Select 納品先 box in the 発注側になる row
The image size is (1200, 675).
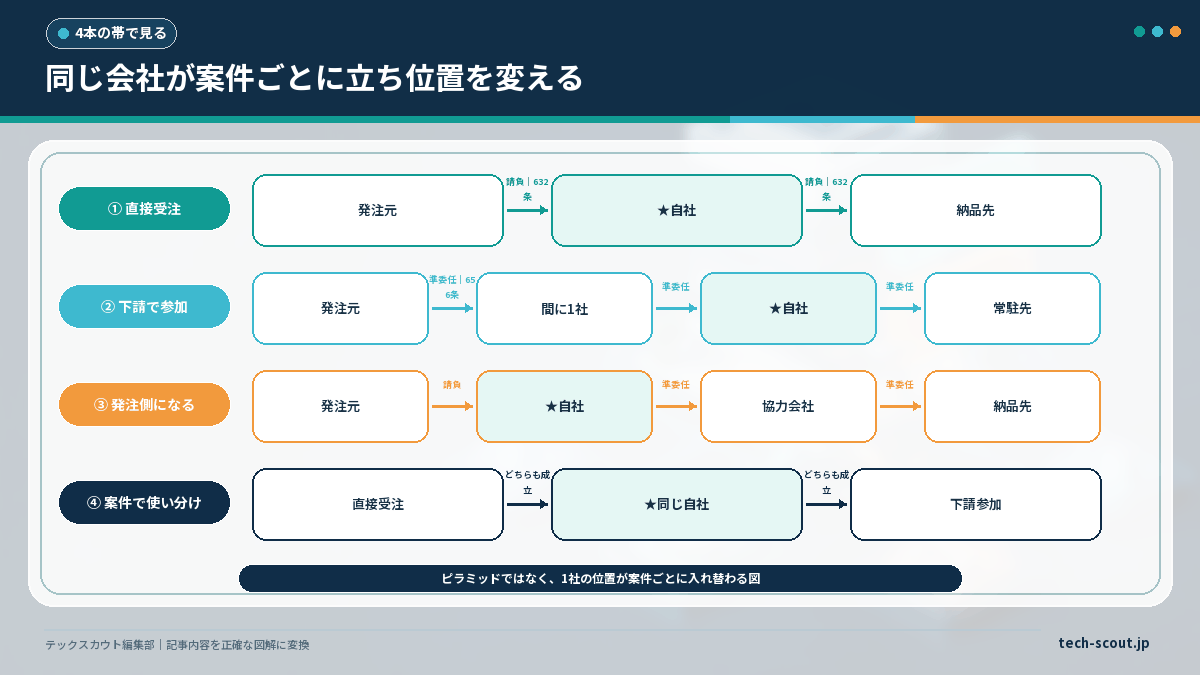click(x=1012, y=406)
